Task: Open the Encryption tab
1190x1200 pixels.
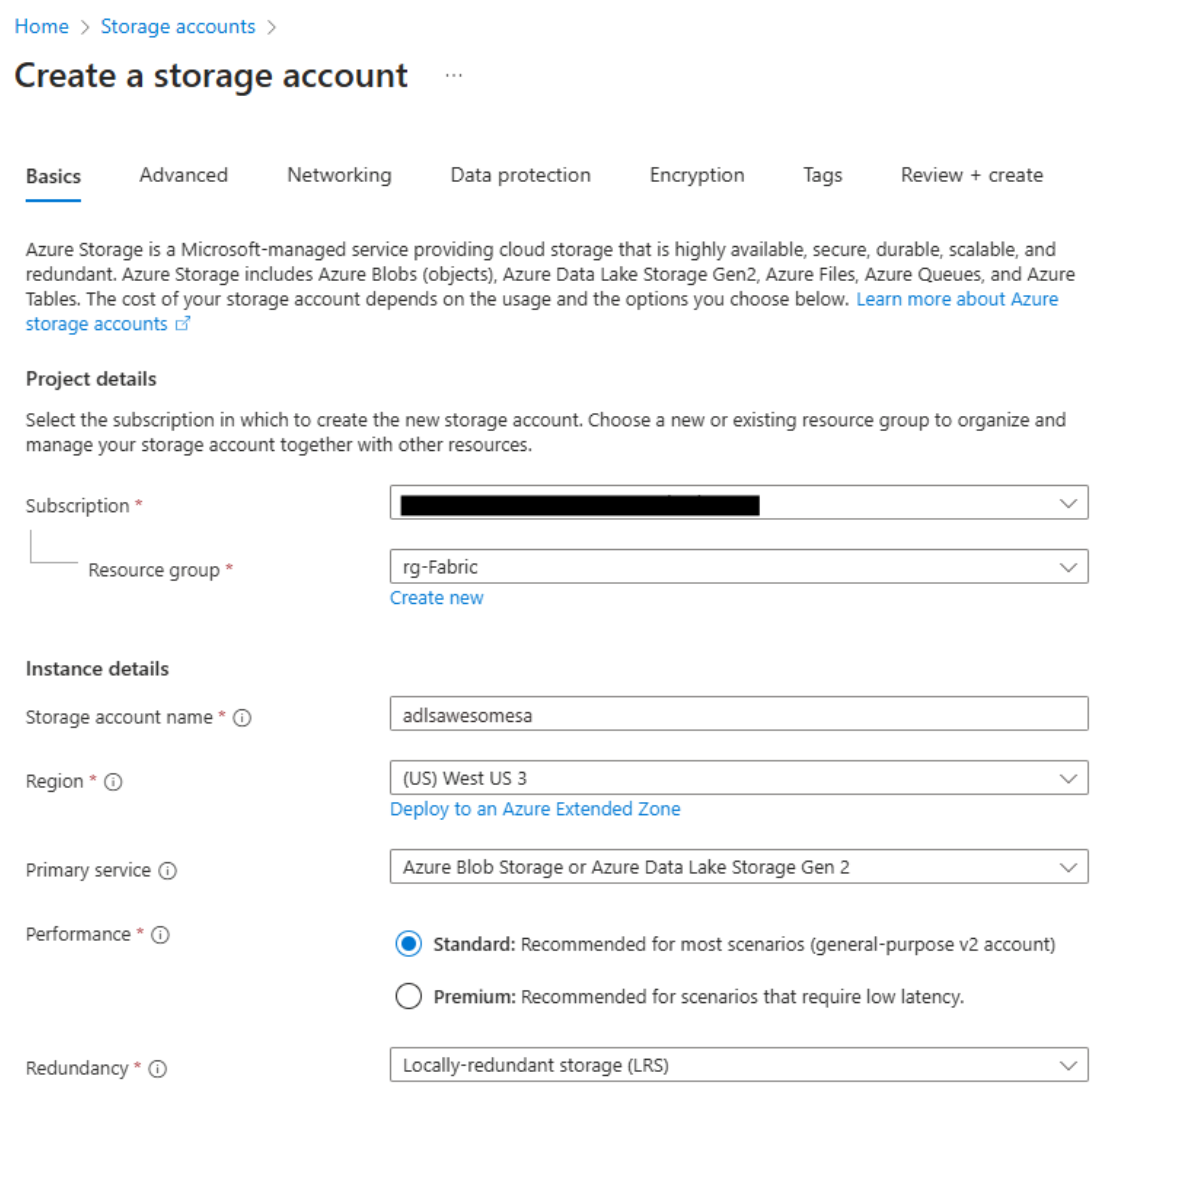Action: (x=696, y=175)
